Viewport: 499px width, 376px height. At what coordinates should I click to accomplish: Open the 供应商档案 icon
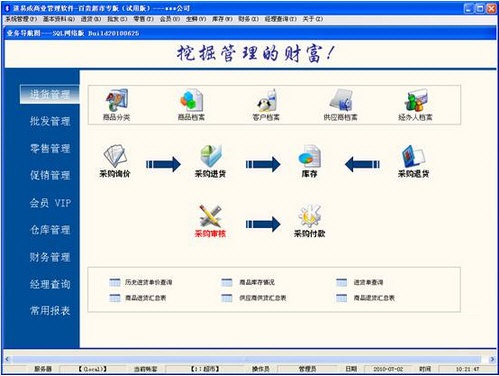click(x=340, y=104)
